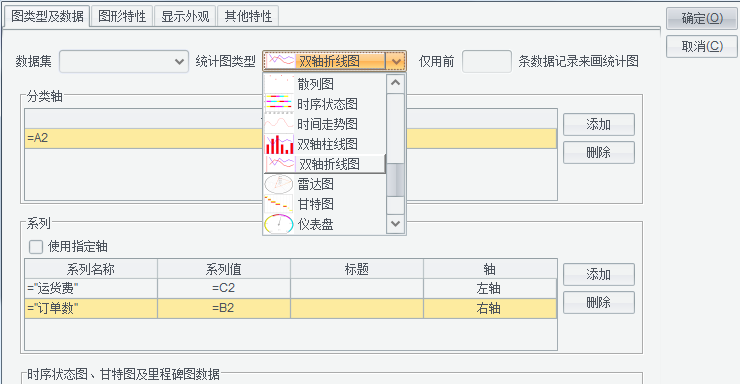Click empty 标题 cell in 订单数 row
The image size is (740, 384).
coord(357,308)
